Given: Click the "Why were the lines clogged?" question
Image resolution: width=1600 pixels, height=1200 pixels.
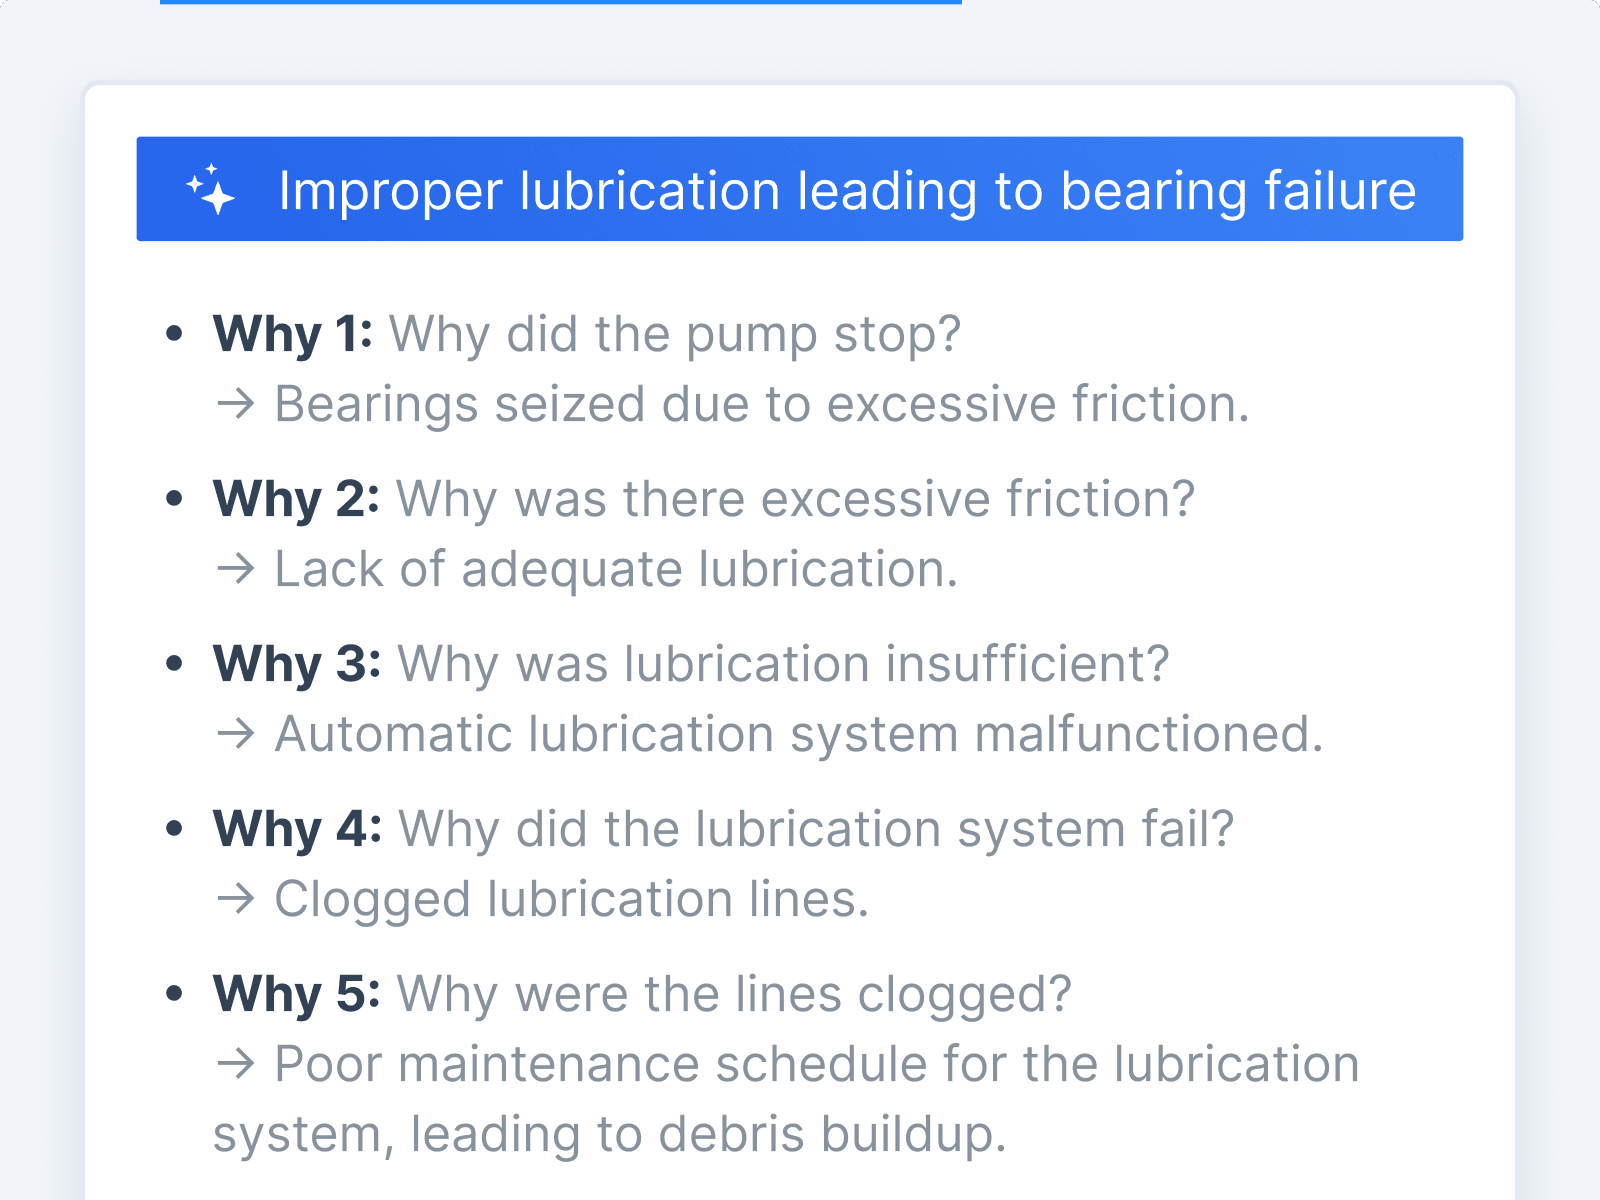Looking at the screenshot, I should click(x=734, y=993).
